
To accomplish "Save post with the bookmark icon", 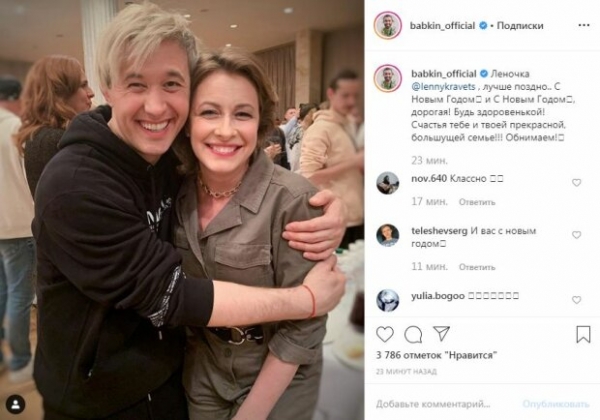I will click(583, 334).
